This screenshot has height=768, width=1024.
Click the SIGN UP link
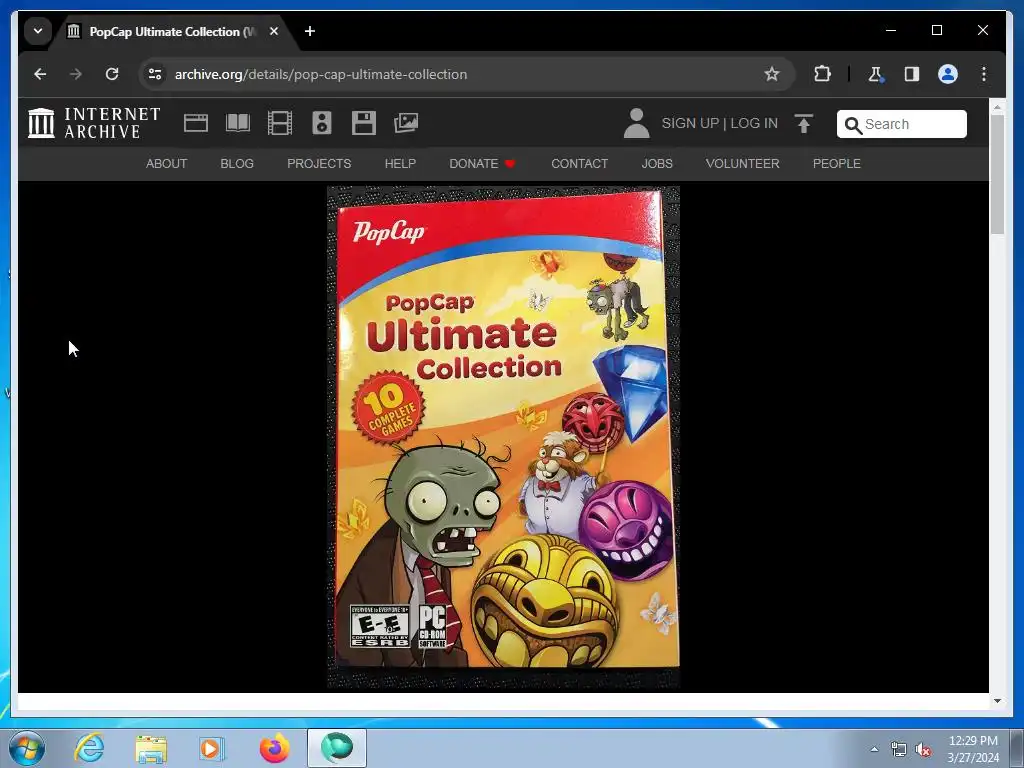point(690,123)
